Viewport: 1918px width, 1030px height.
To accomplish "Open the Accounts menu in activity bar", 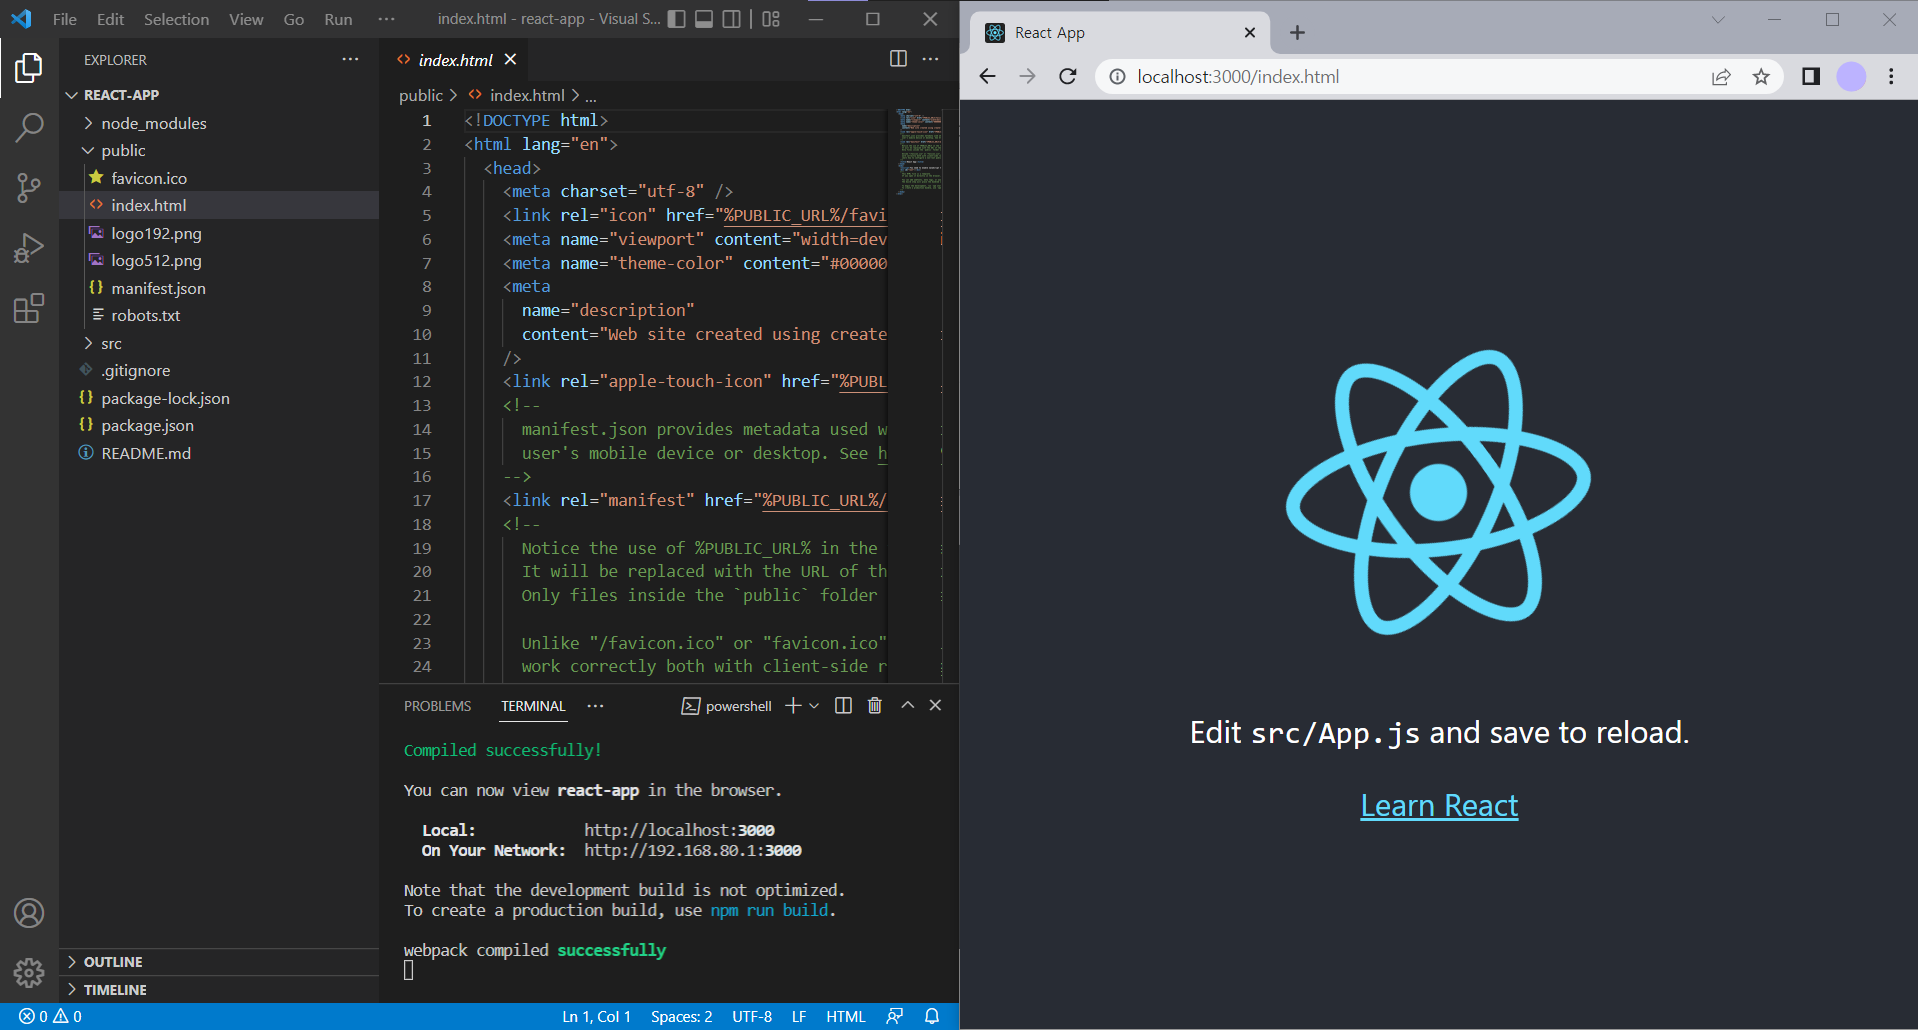I will coord(29,913).
